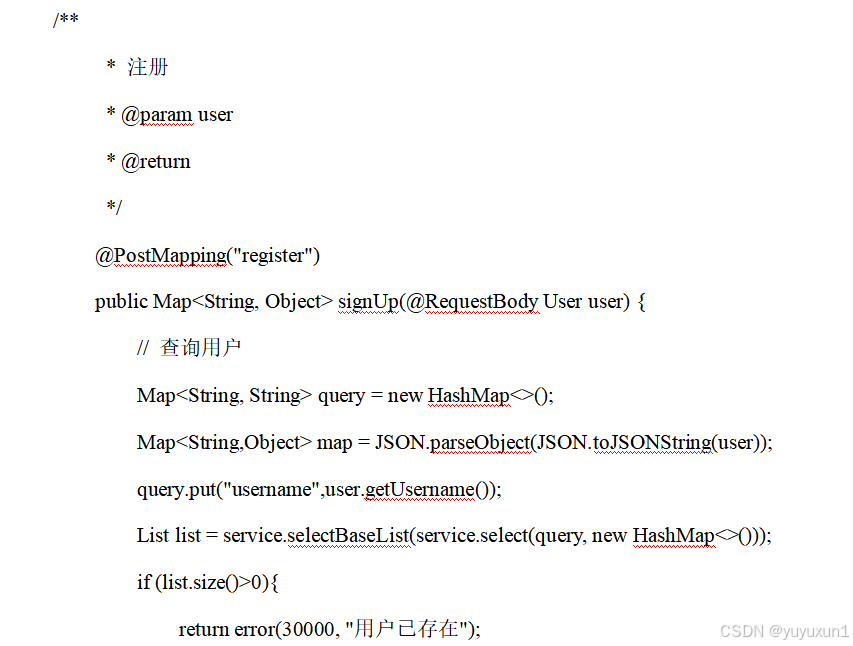Click the '// 查询用户' comment
Image resolution: width=853 pixels, height=646 pixels.
pyautogui.click(x=189, y=348)
